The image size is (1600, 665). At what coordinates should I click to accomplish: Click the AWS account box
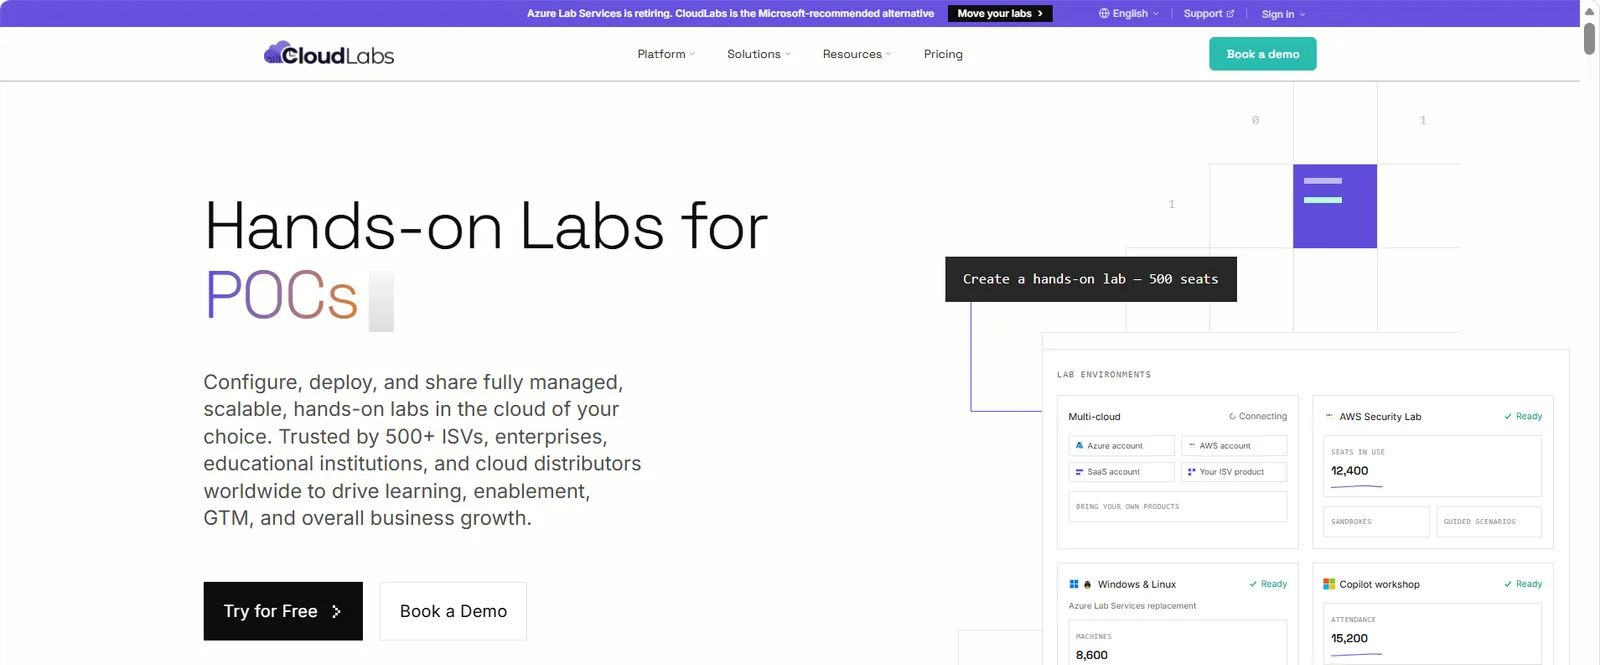click(1234, 446)
